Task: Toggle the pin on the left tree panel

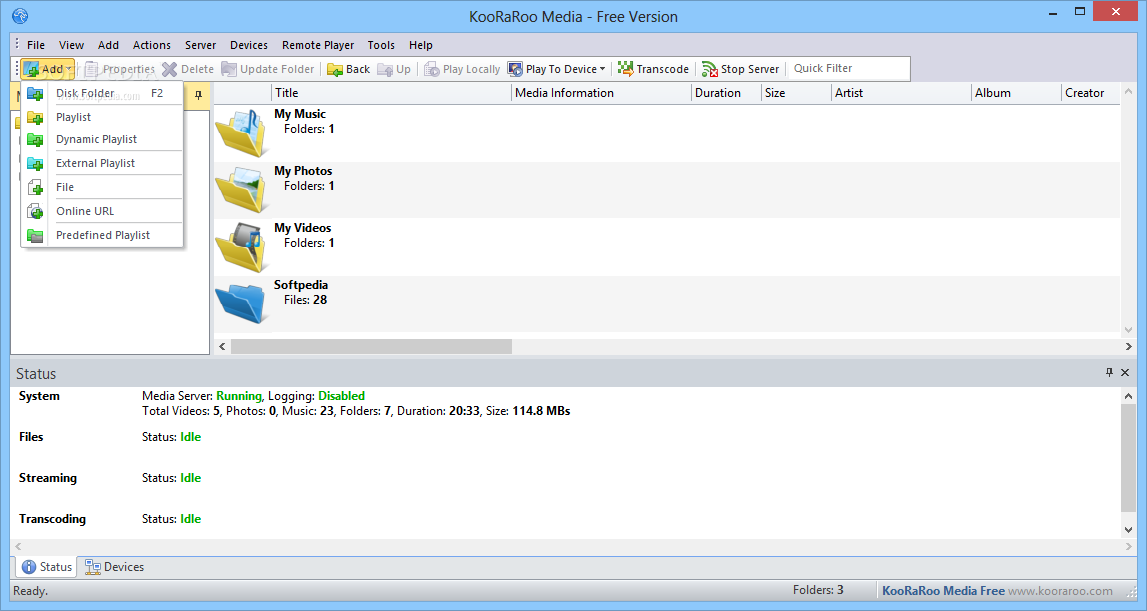Action: (198, 95)
